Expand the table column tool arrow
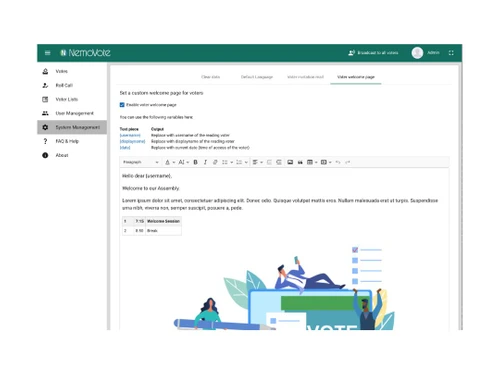Screen dimensions: 500x375 click(x=330, y=162)
